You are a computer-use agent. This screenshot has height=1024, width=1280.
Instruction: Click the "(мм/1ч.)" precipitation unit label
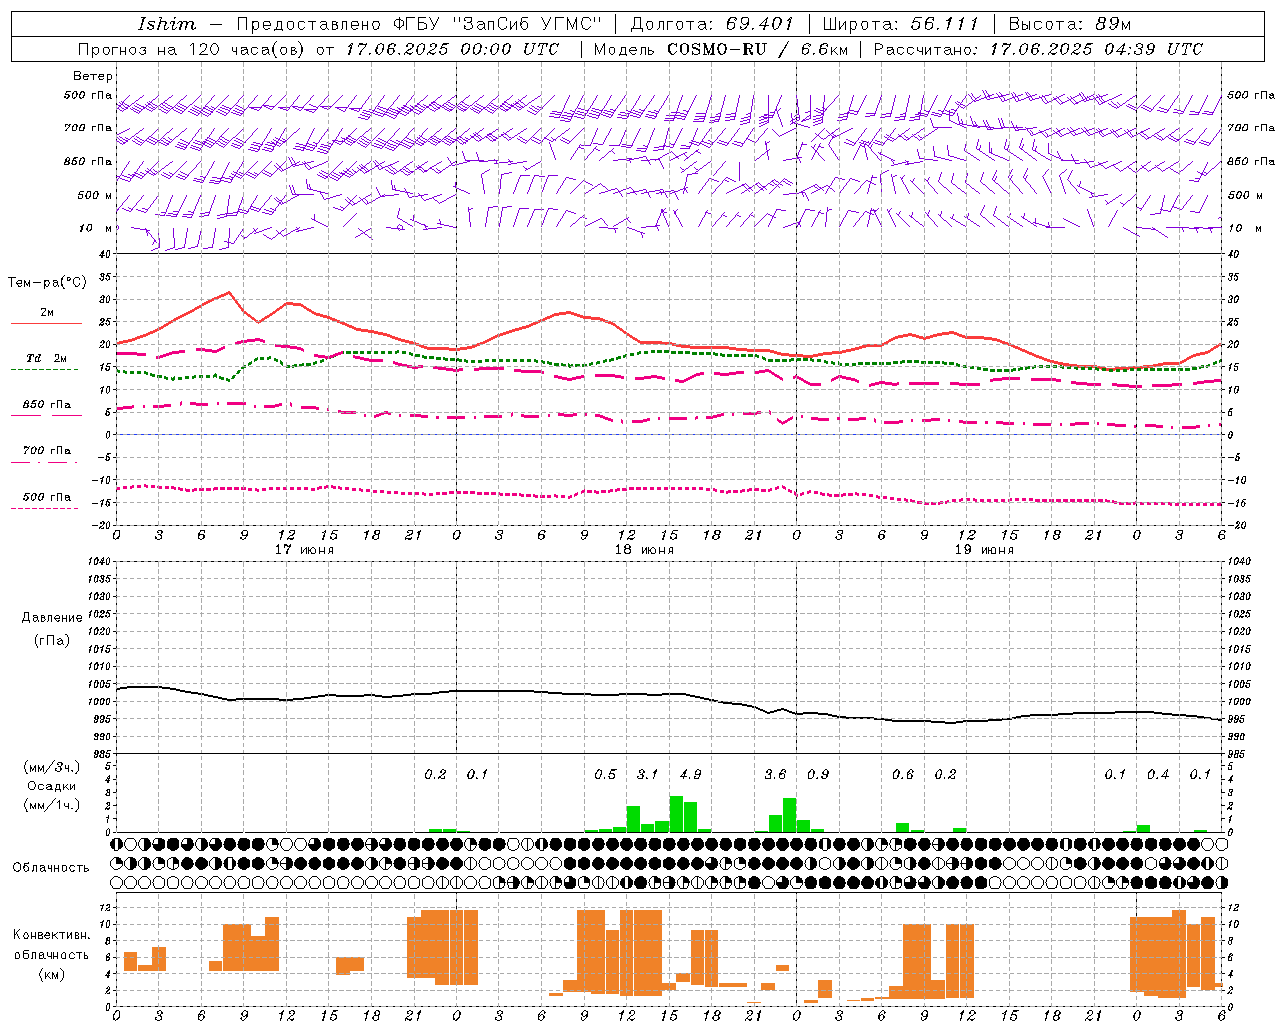coord(52,805)
